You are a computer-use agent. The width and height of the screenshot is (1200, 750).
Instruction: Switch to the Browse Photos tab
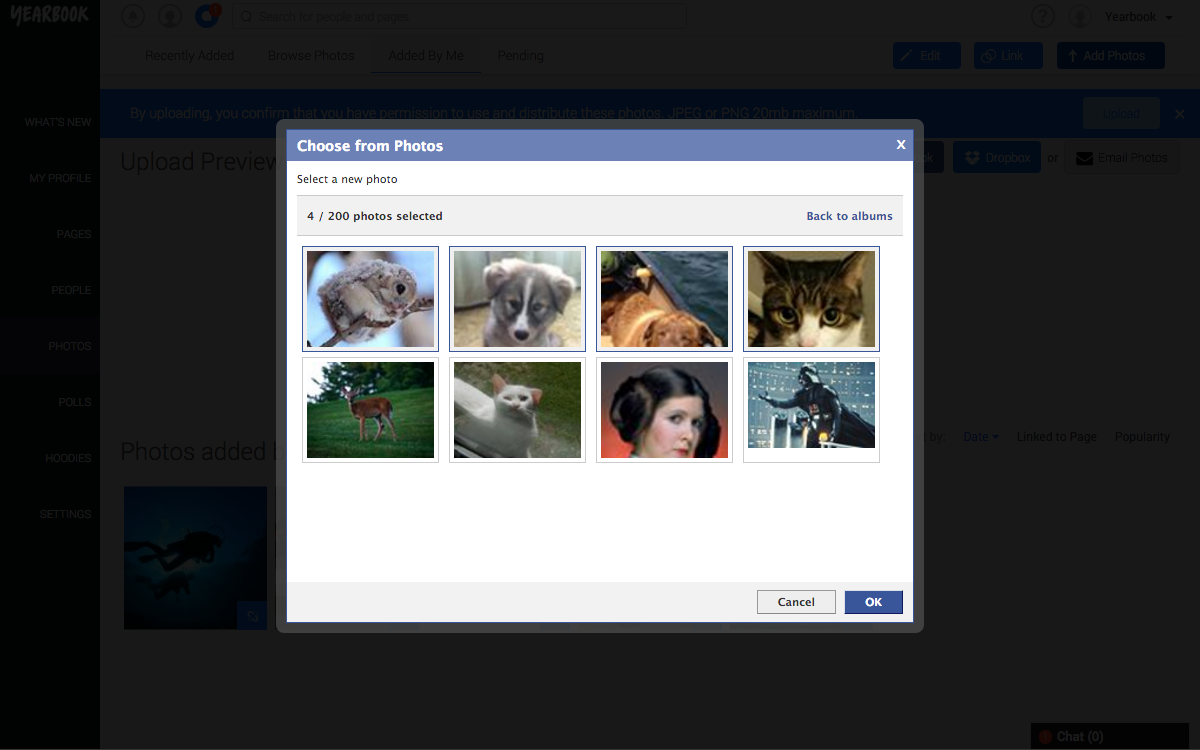[x=311, y=56]
